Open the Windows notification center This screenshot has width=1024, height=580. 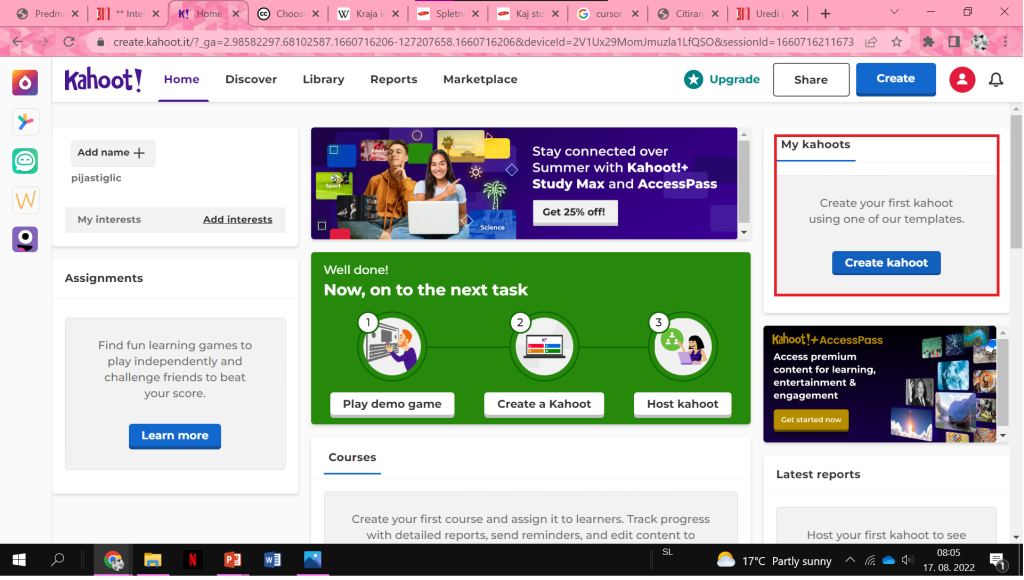pos(997,560)
